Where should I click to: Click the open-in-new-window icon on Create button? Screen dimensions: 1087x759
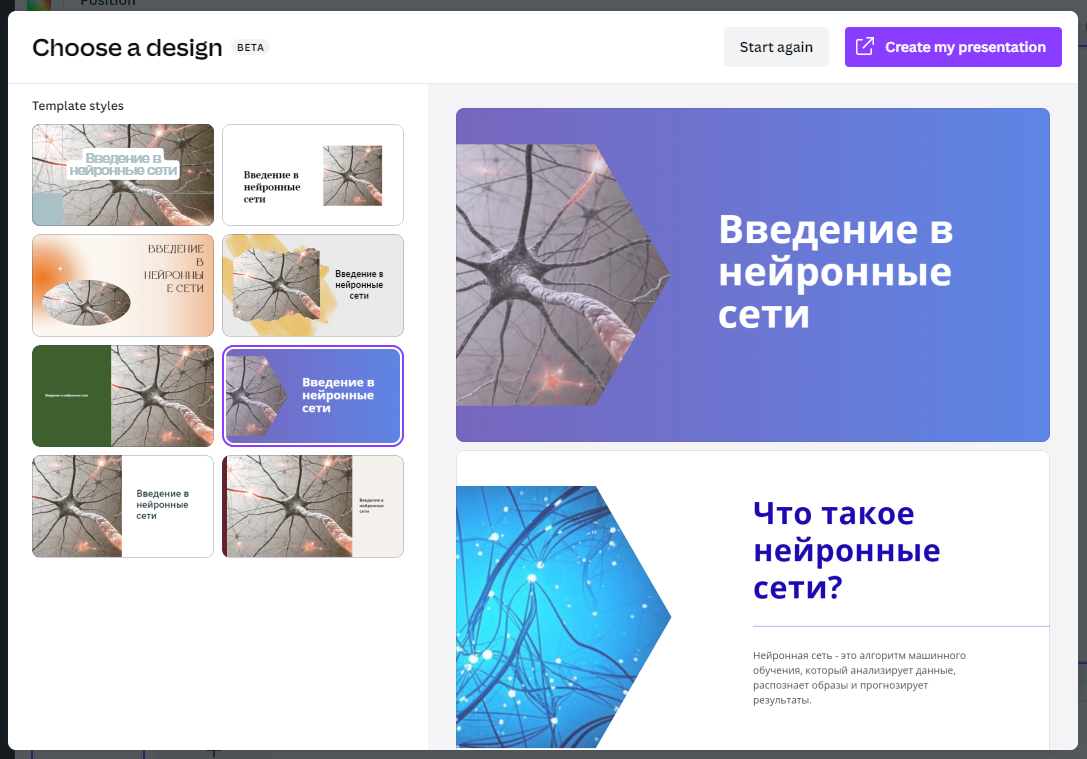coord(865,47)
